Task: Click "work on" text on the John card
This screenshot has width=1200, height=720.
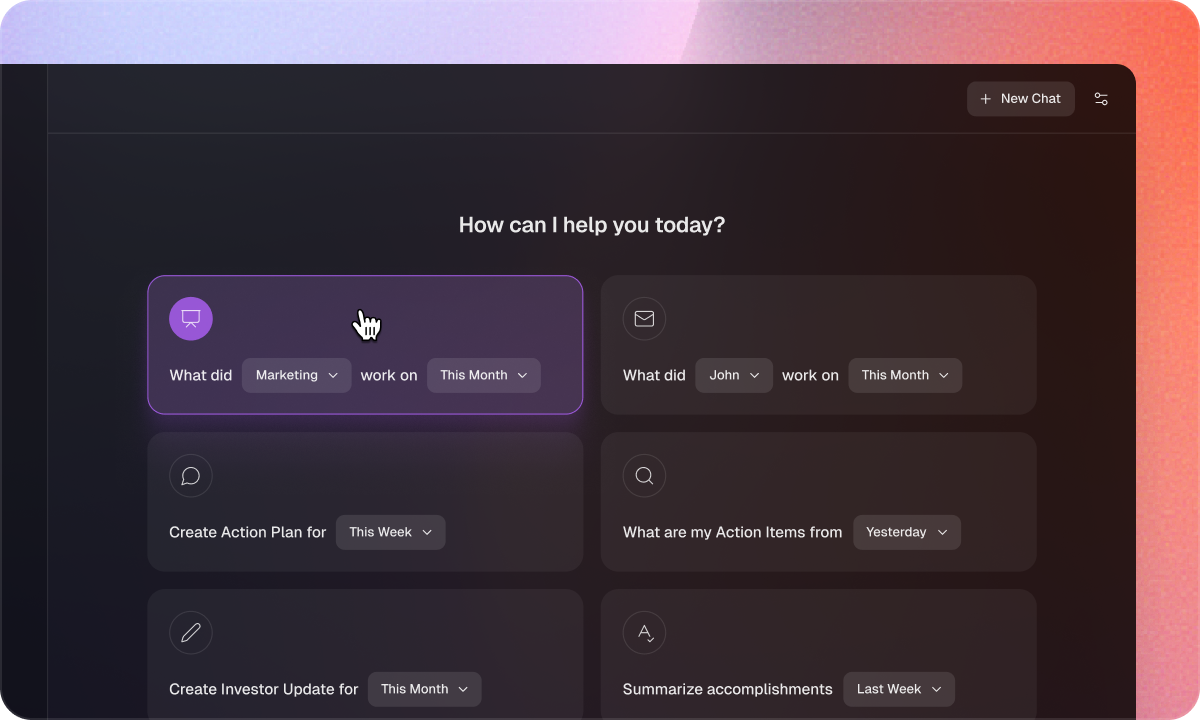Action: [x=810, y=375]
